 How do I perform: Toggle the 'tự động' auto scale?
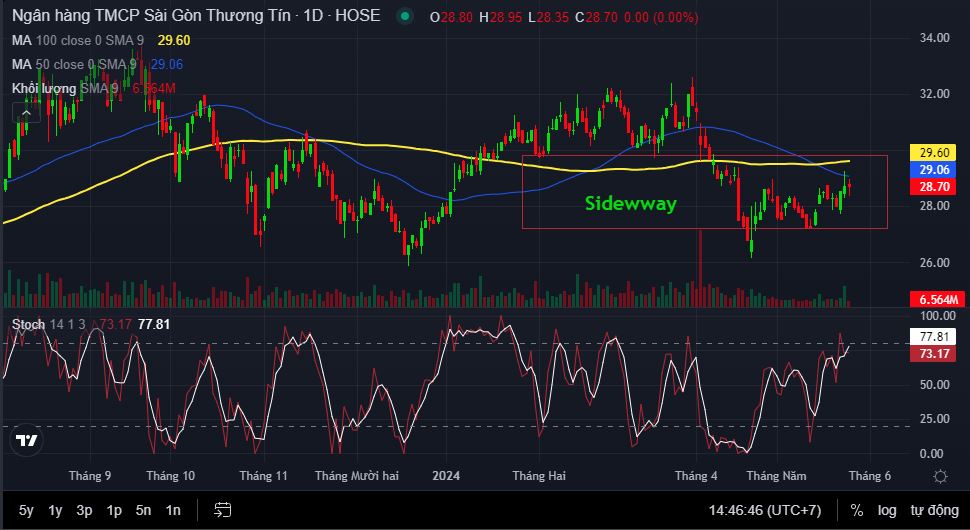[932, 510]
